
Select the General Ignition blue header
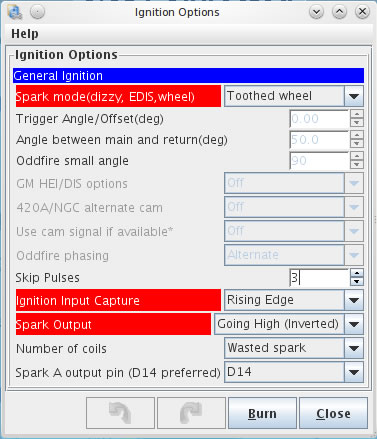click(188, 76)
